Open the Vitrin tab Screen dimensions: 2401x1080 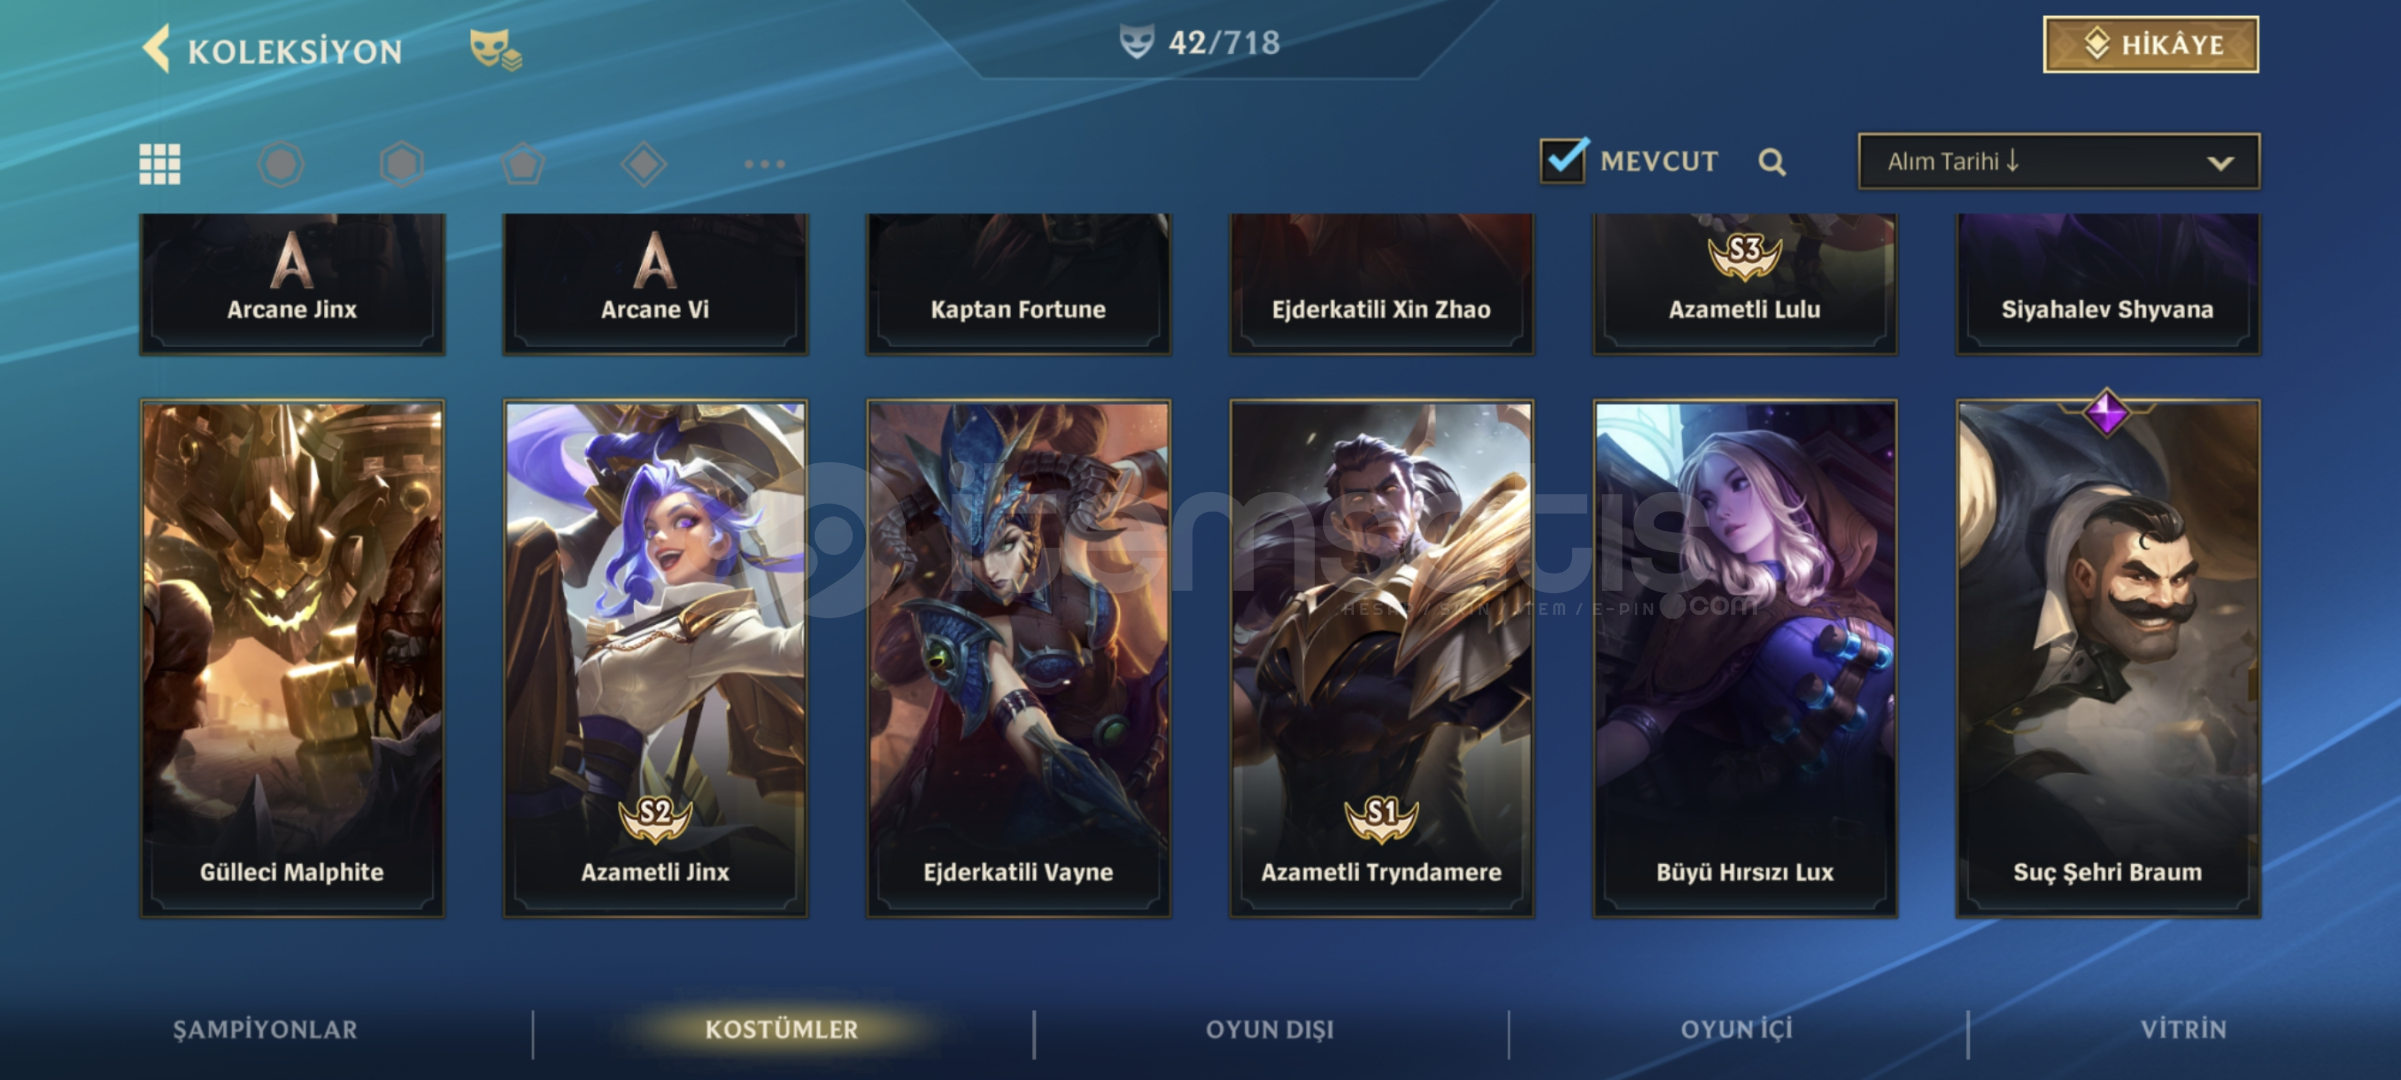click(2183, 1030)
